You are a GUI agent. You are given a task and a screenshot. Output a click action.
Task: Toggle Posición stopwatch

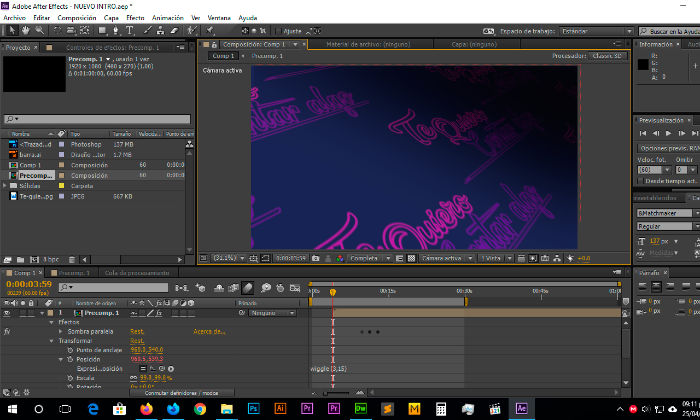click(70, 359)
